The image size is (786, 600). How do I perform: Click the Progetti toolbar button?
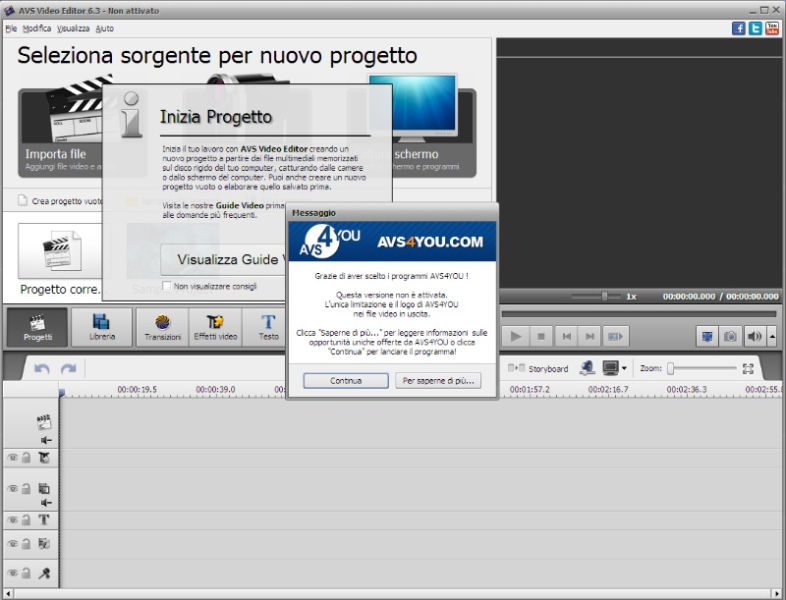38,327
